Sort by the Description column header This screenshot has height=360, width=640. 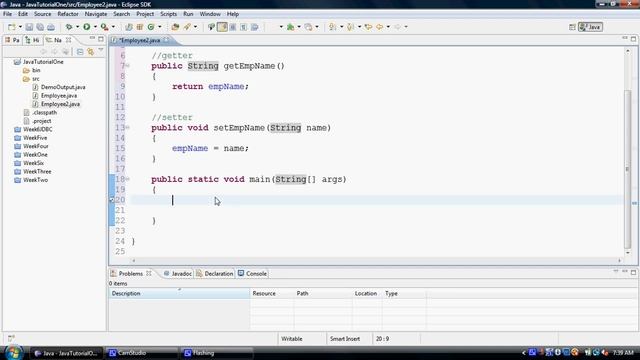click(x=179, y=293)
